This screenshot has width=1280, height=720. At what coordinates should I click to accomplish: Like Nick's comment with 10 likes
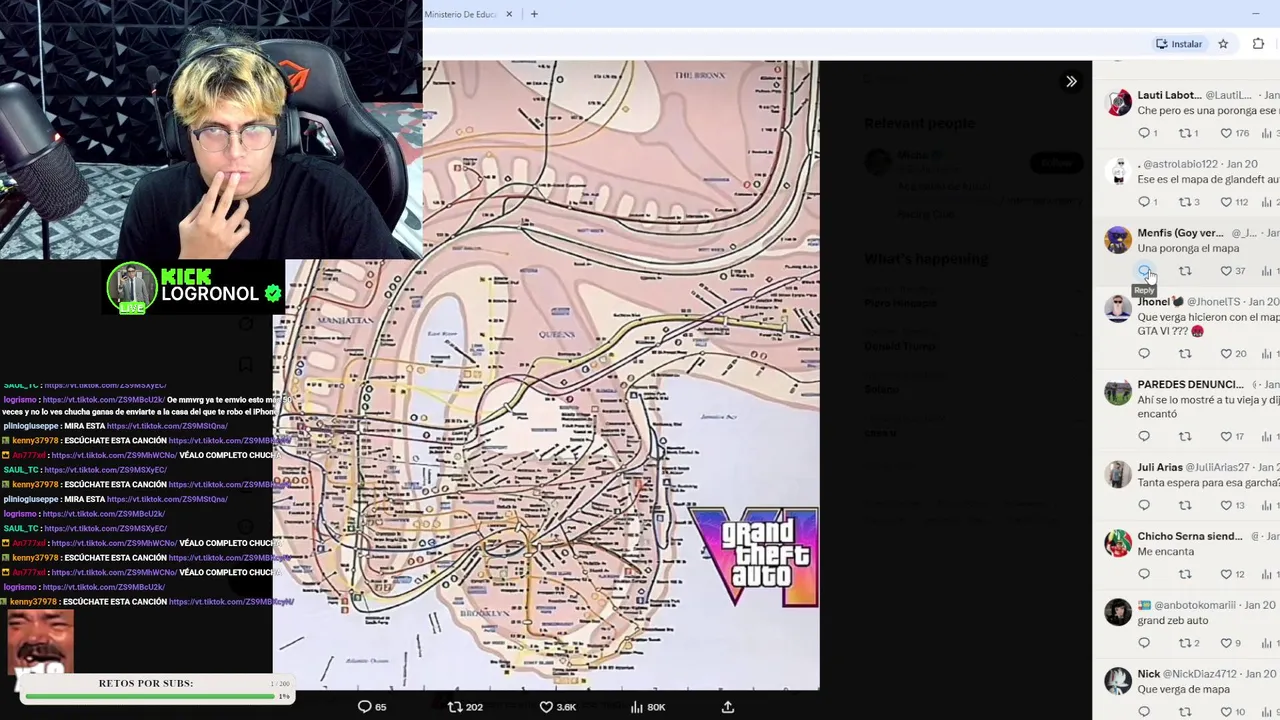click(x=1232, y=712)
